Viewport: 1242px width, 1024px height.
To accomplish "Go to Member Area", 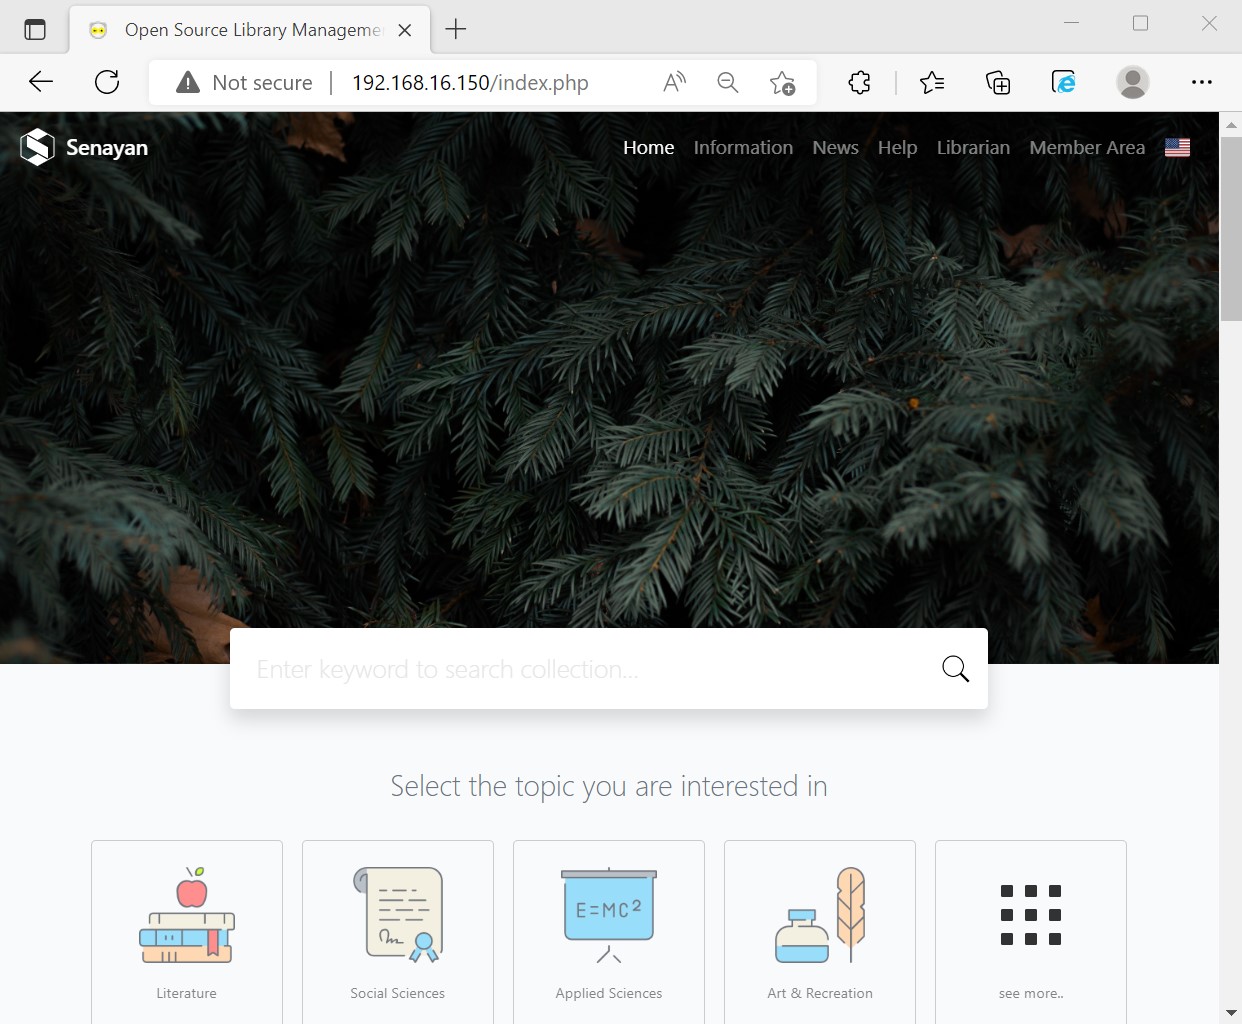I will tap(1087, 147).
